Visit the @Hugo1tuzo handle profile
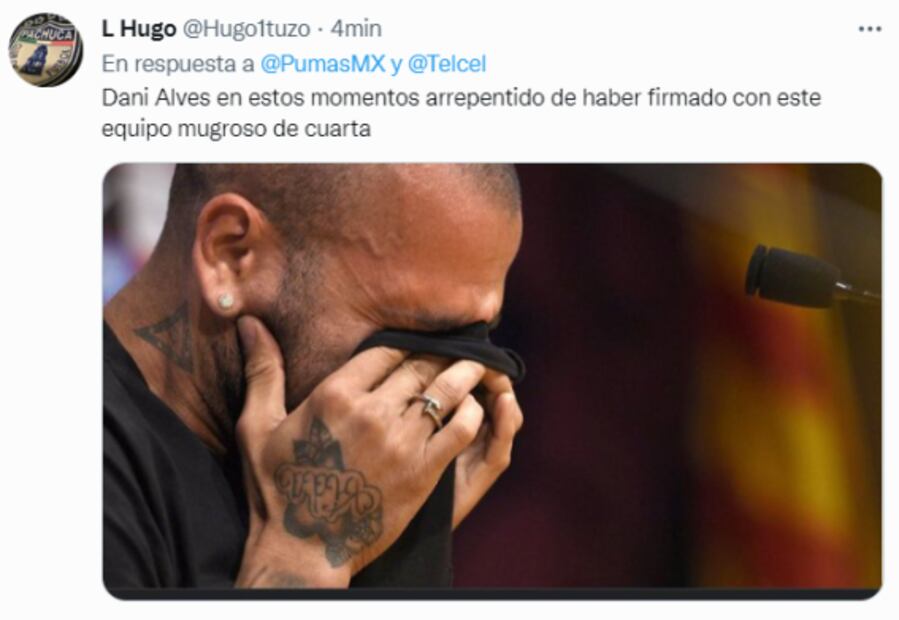This screenshot has height=620, width=899. pos(247,29)
